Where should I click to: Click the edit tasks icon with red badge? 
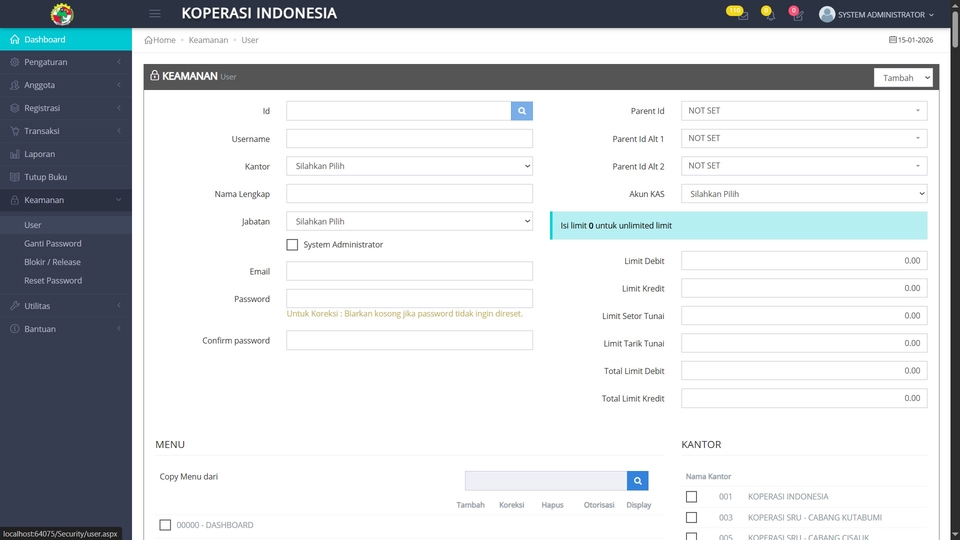796,15
